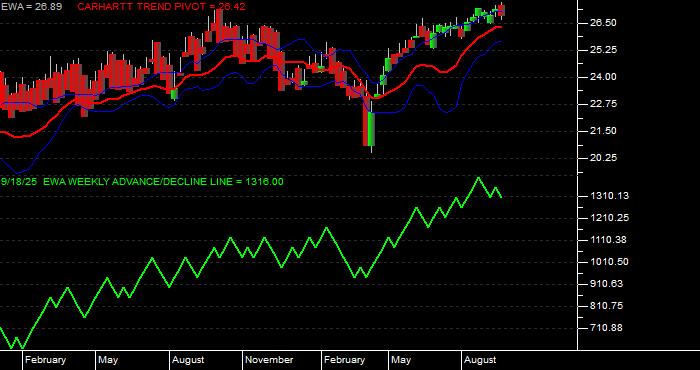Image resolution: width=700 pixels, height=370 pixels.
Task: Click the 24.00 price axis label
Action: (603, 77)
